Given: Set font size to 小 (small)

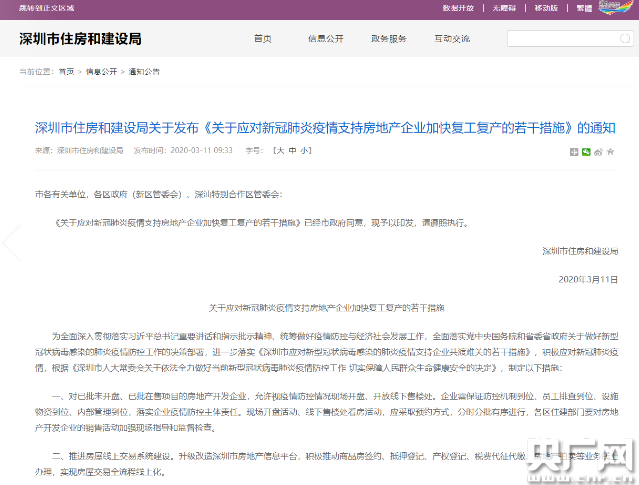Looking at the screenshot, I should [x=305, y=150].
